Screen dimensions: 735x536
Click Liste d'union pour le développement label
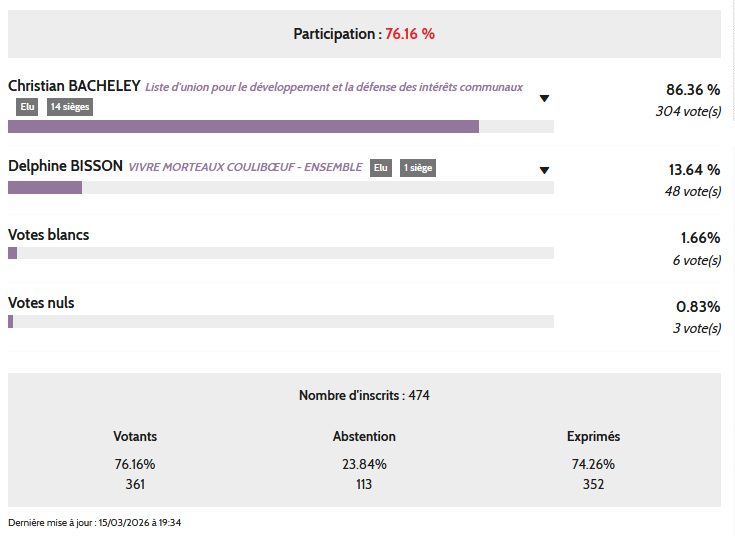pyautogui.click(x=334, y=88)
